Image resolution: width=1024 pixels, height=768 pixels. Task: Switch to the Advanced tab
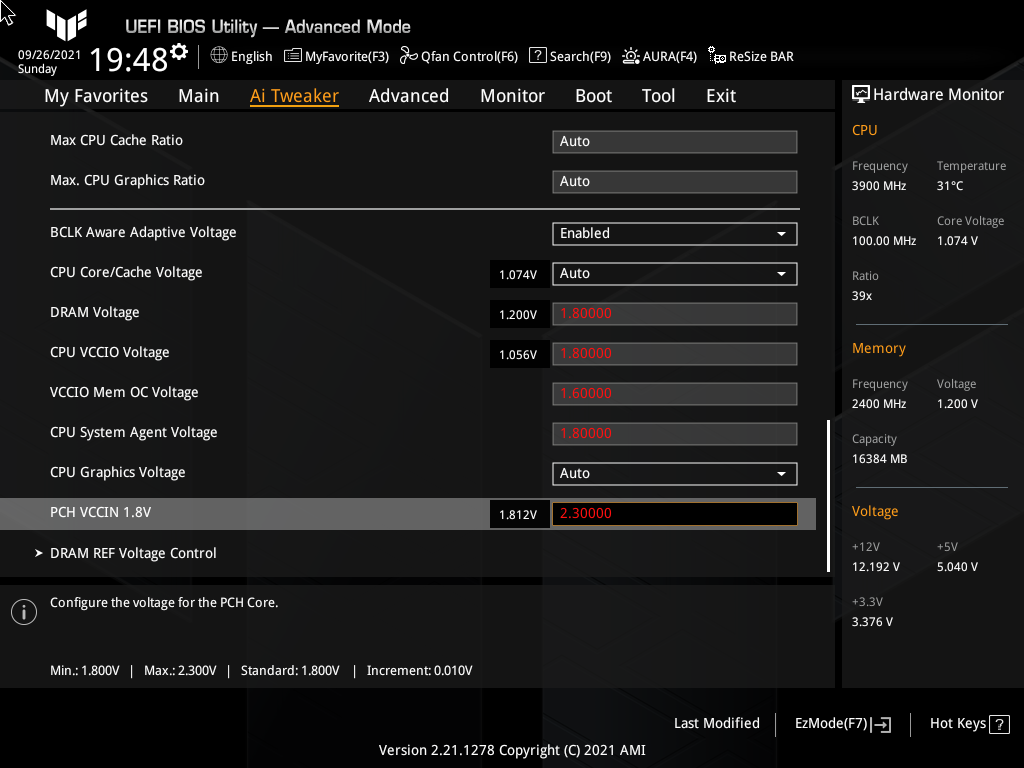click(409, 95)
